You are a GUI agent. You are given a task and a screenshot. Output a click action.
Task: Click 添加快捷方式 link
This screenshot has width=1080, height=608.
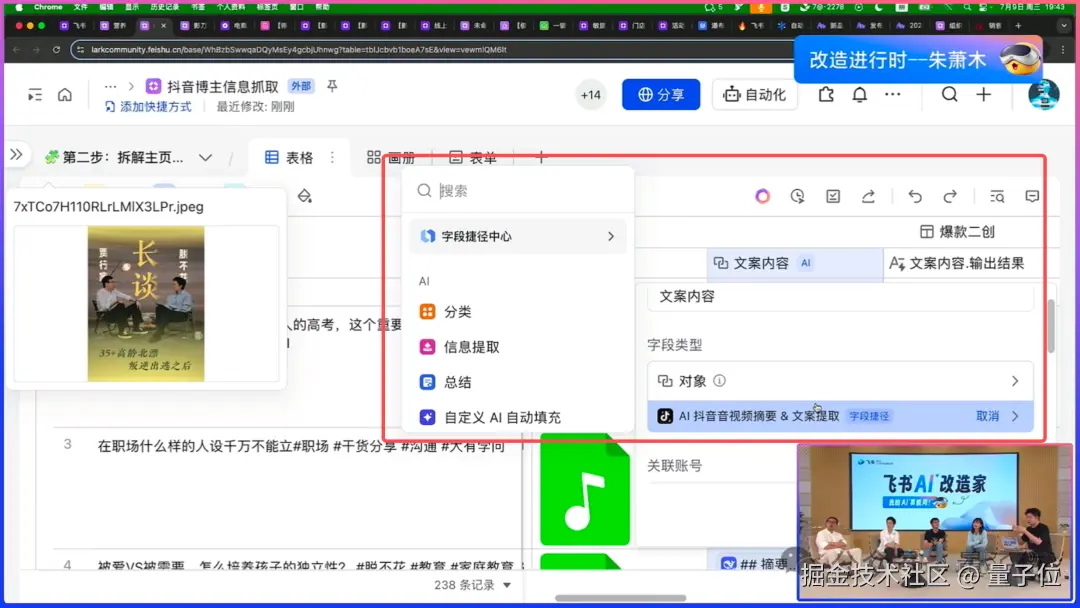point(149,107)
